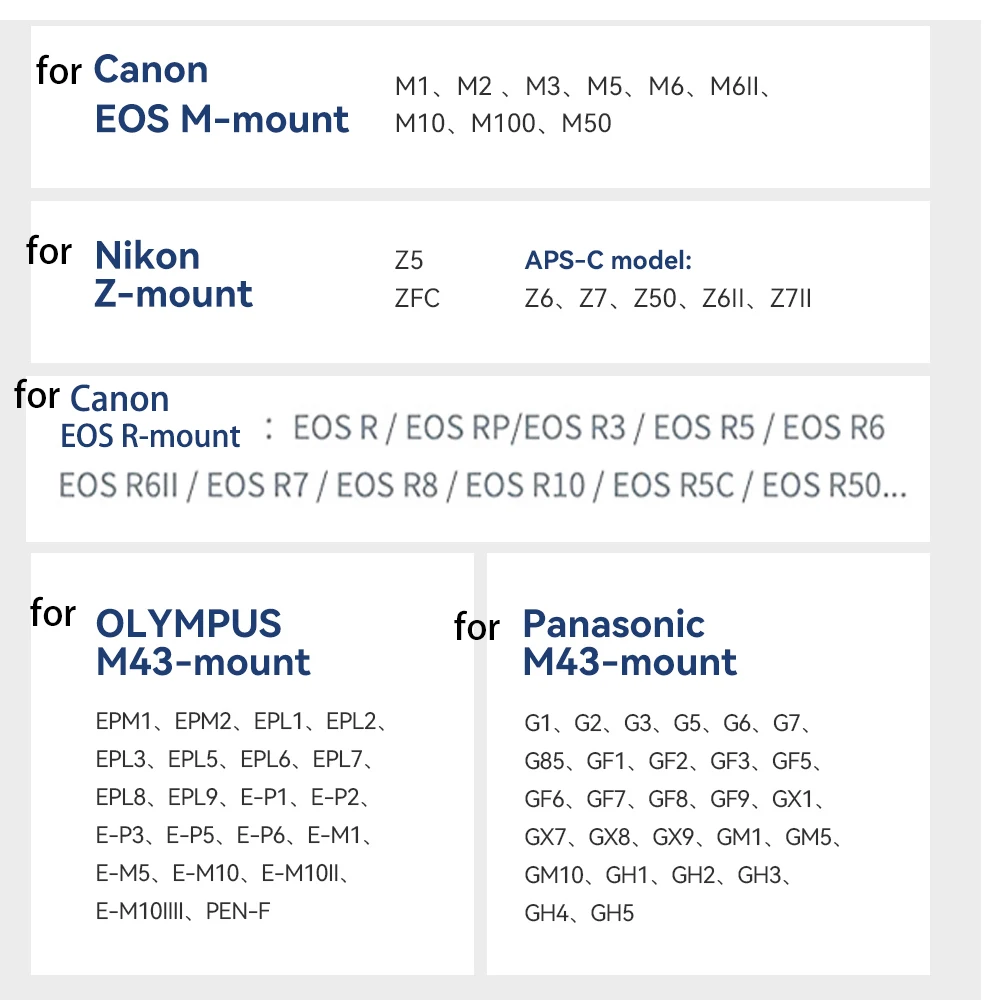Click the Panasonic M43-mount heading
The height and width of the screenshot is (1000, 1000).
(629, 642)
